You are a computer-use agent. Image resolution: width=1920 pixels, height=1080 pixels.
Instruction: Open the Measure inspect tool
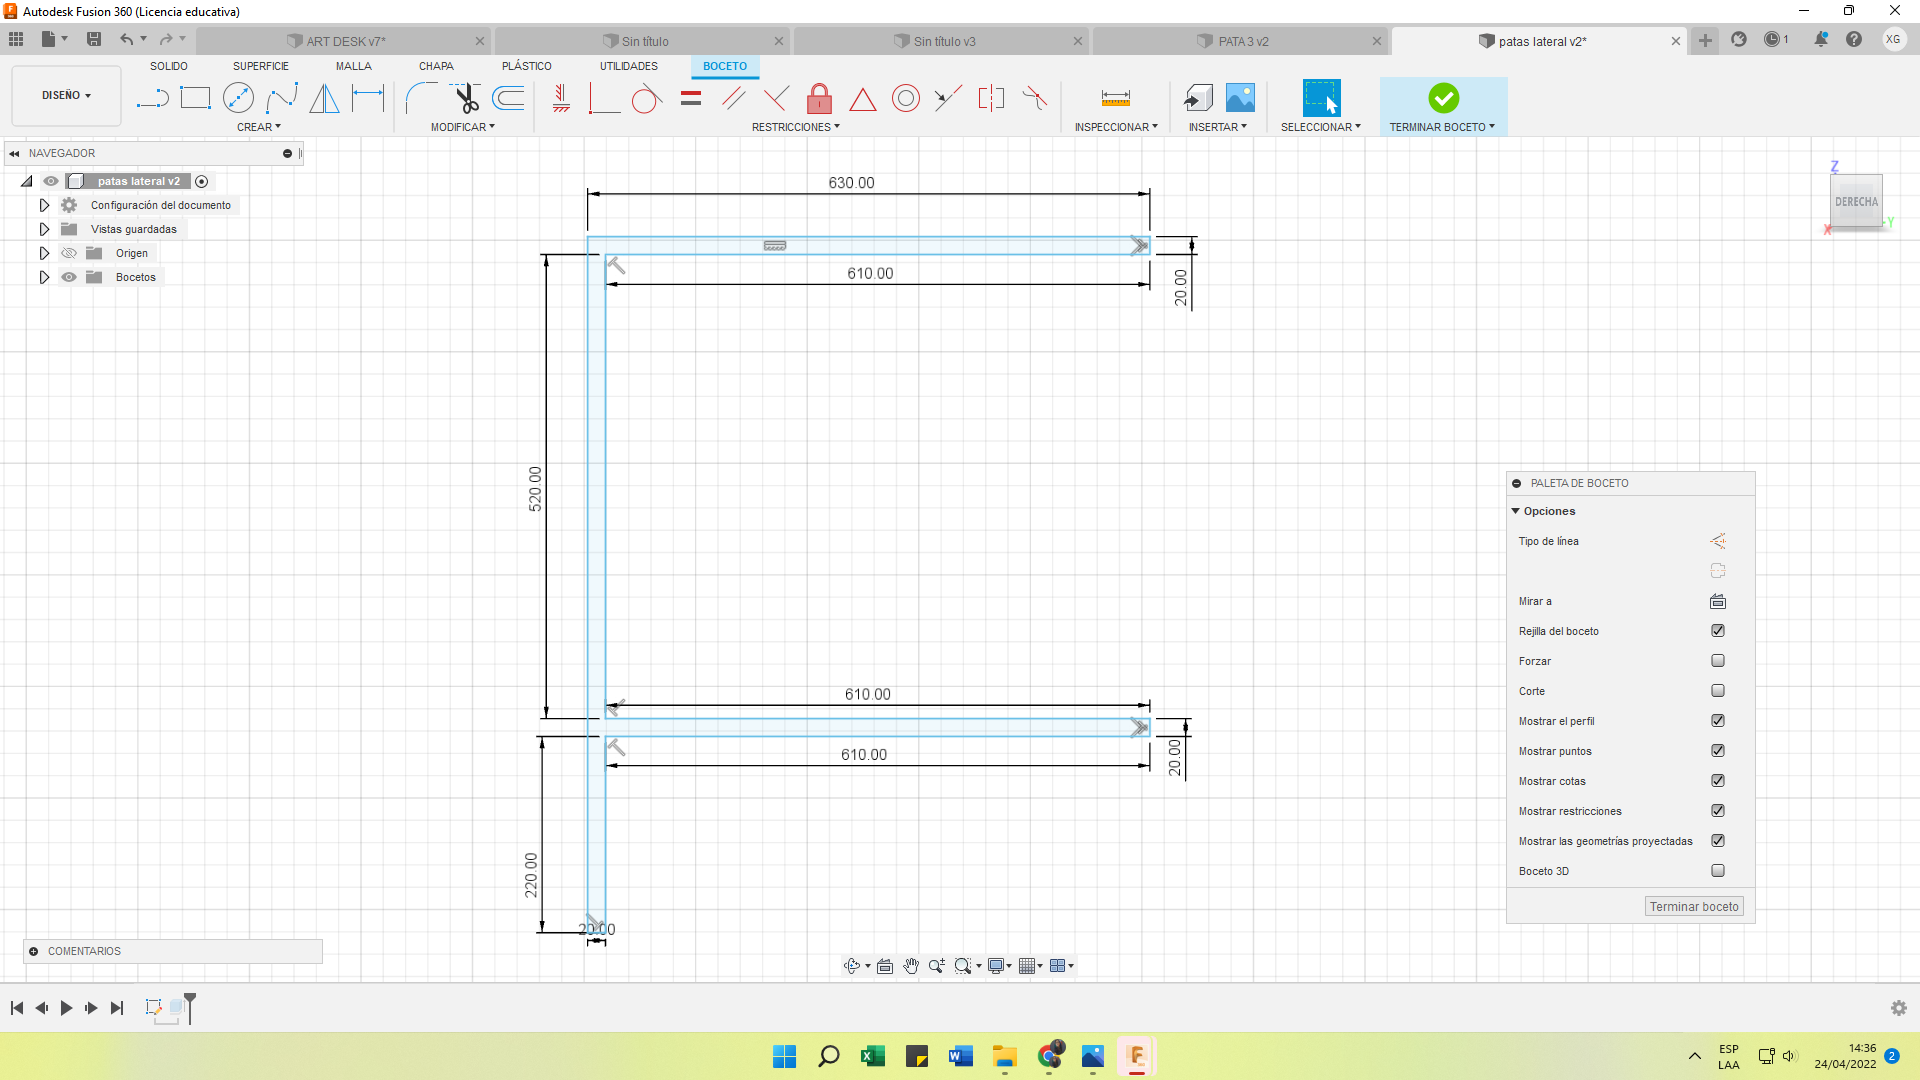point(1115,98)
